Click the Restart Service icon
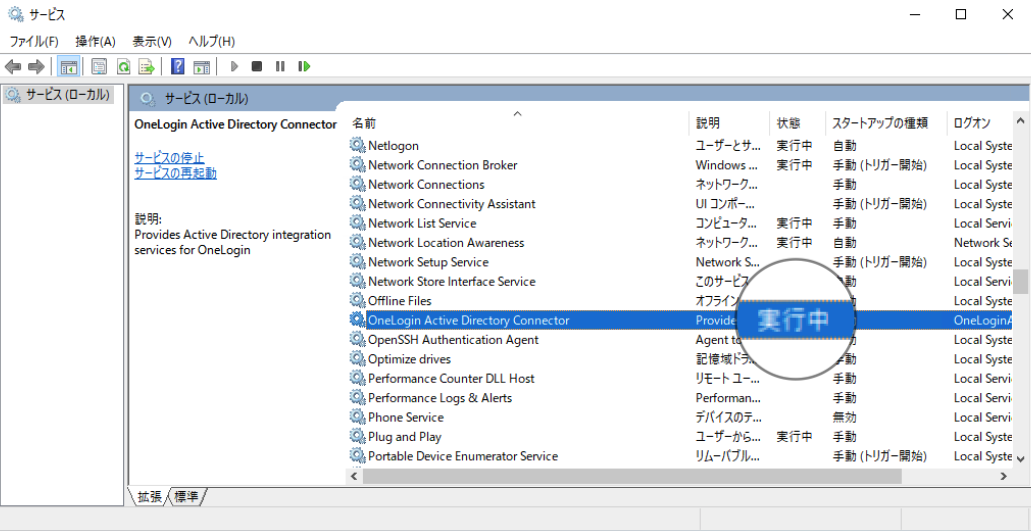 pos(303,66)
